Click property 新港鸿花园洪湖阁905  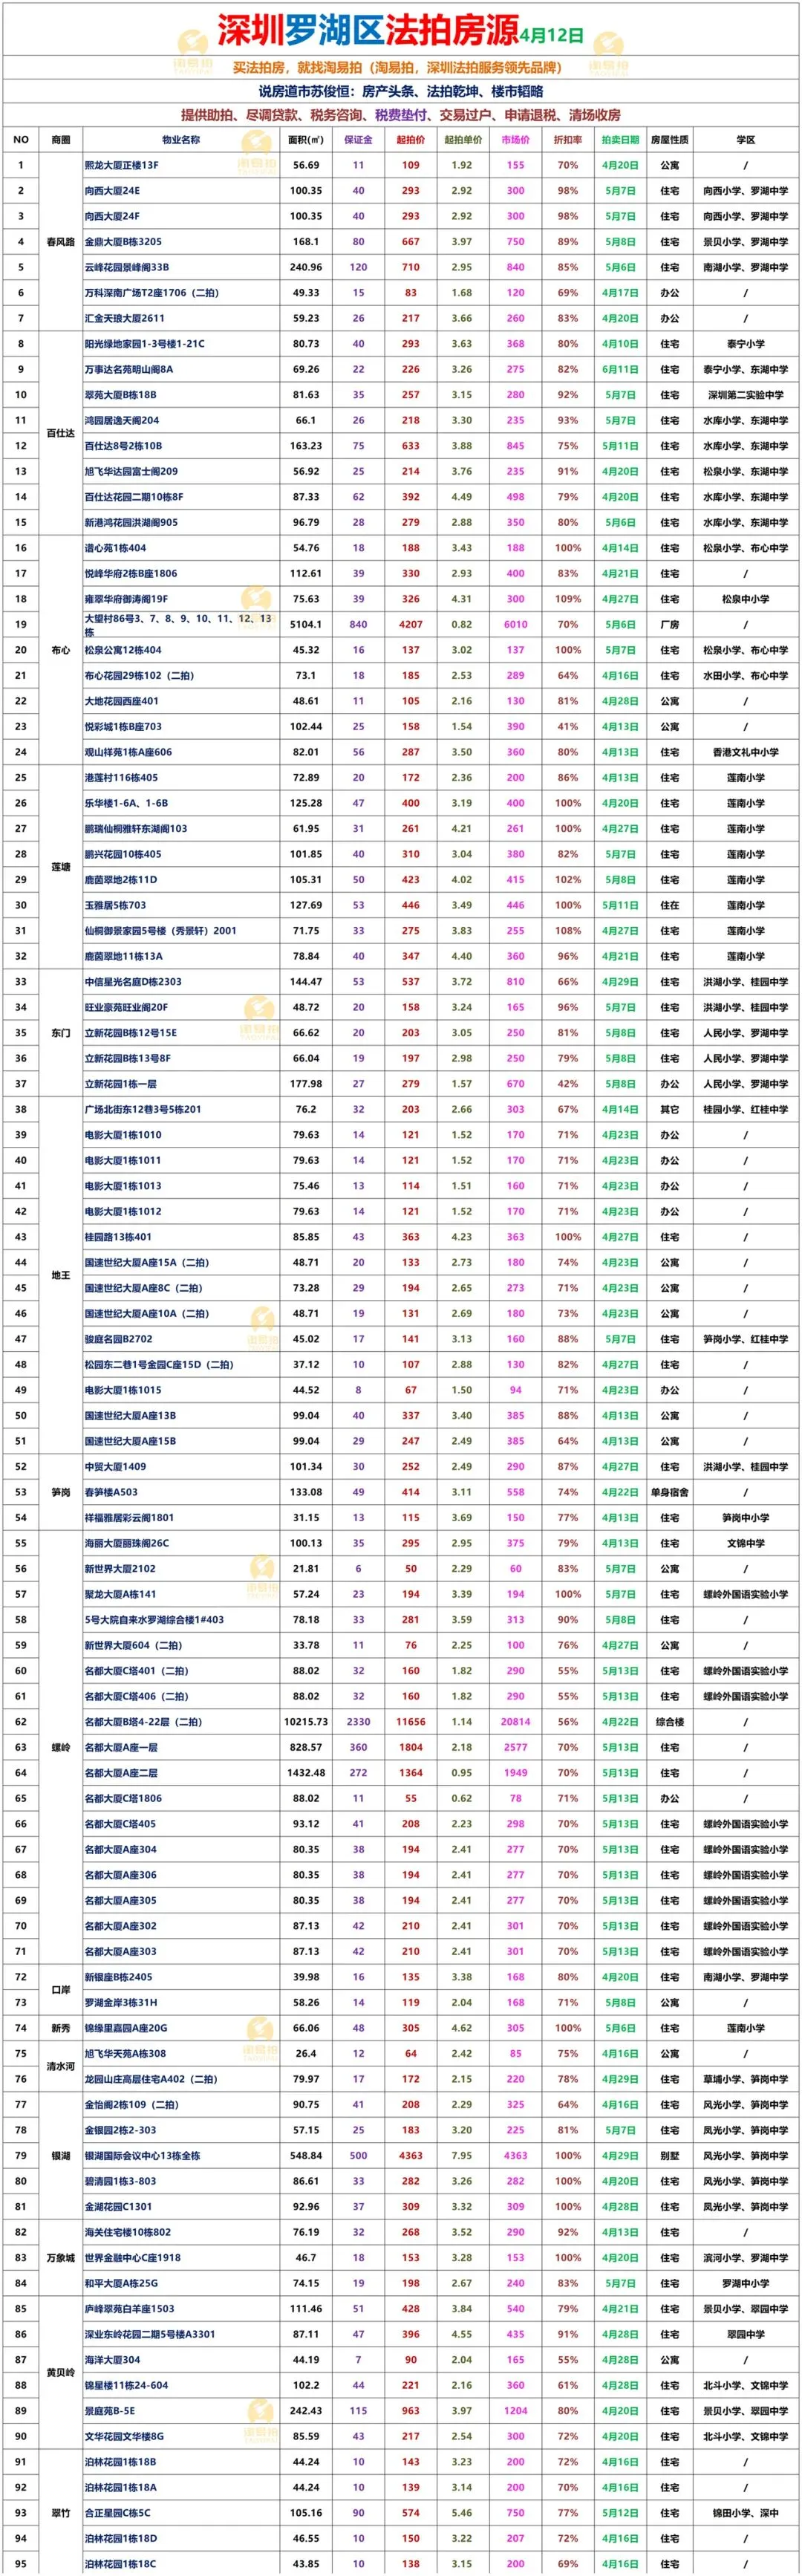click(x=131, y=522)
